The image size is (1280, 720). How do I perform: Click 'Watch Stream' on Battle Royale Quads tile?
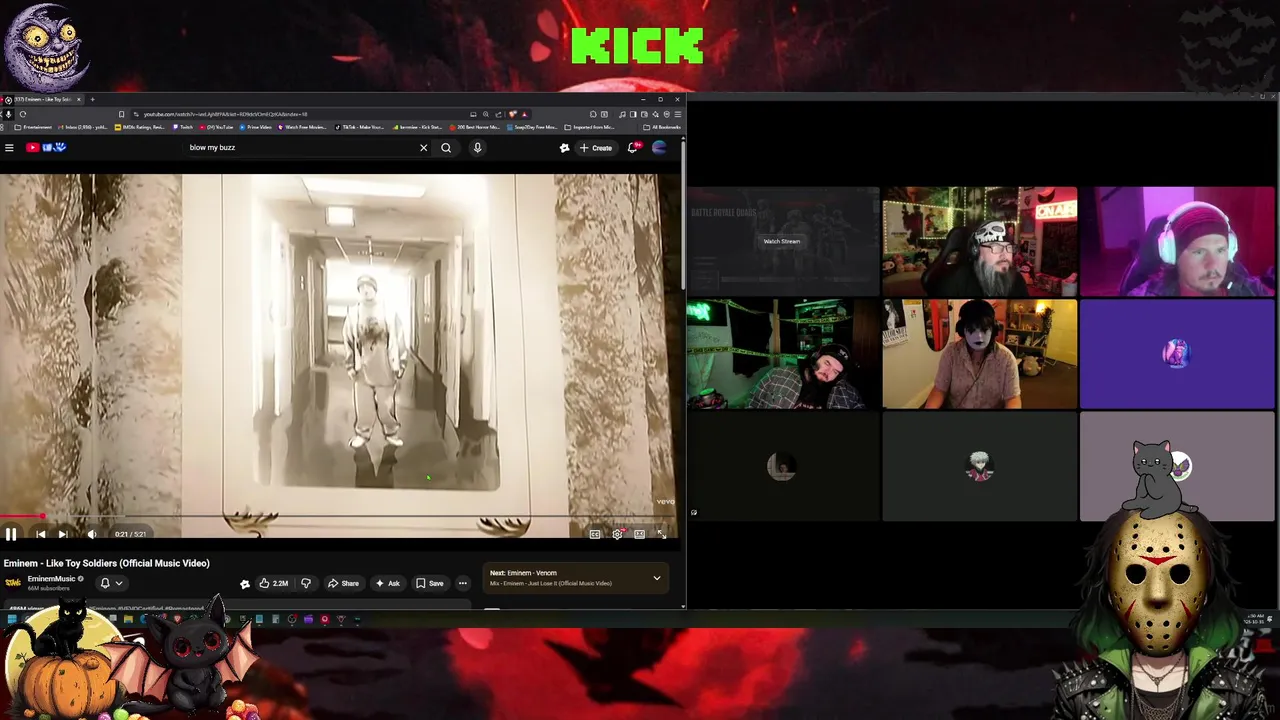782,241
